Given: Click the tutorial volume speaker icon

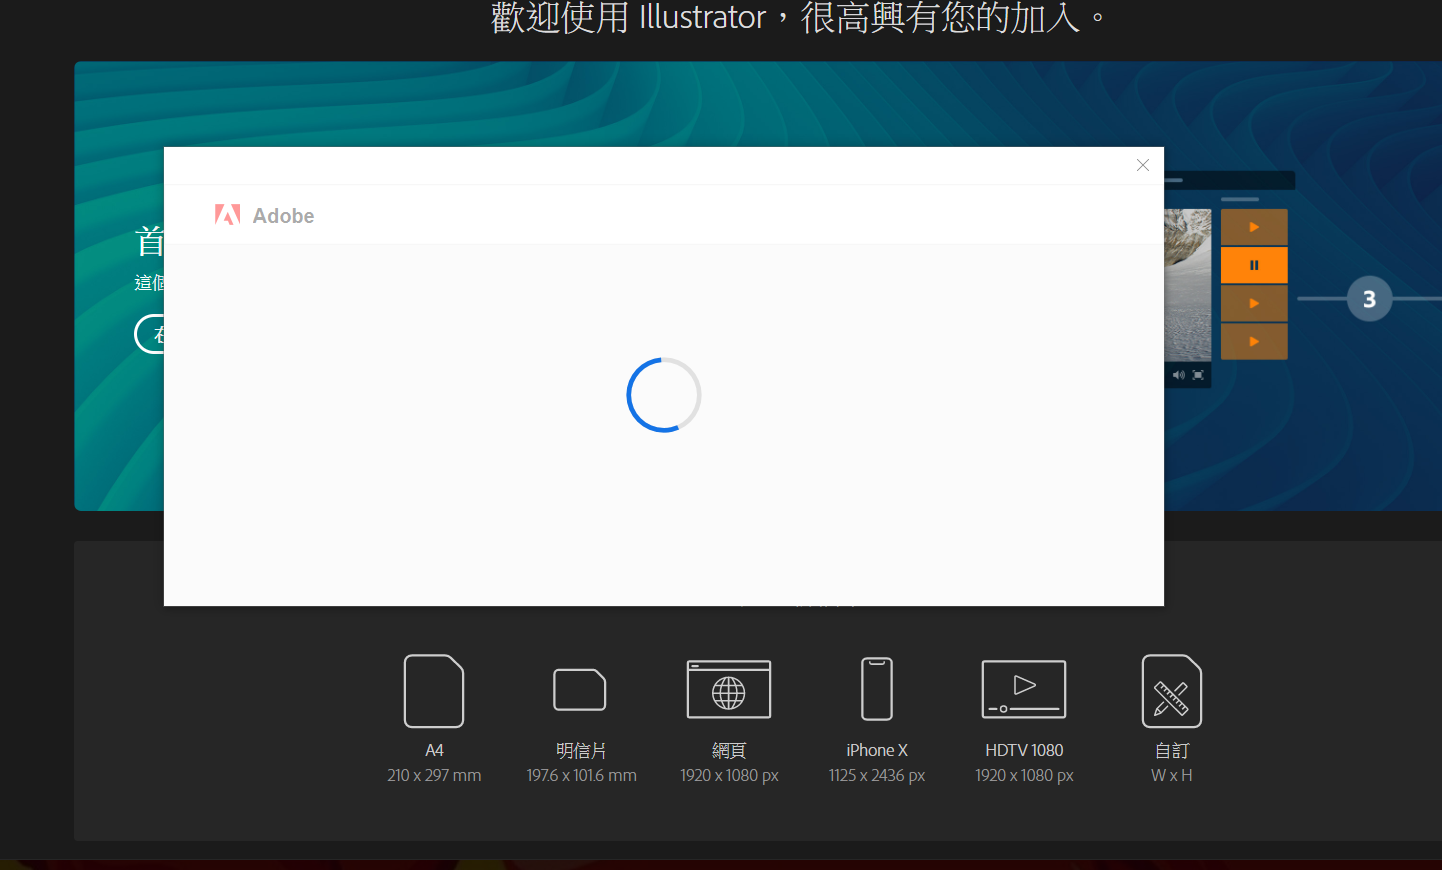Looking at the screenshot, I should [1178, 375].
